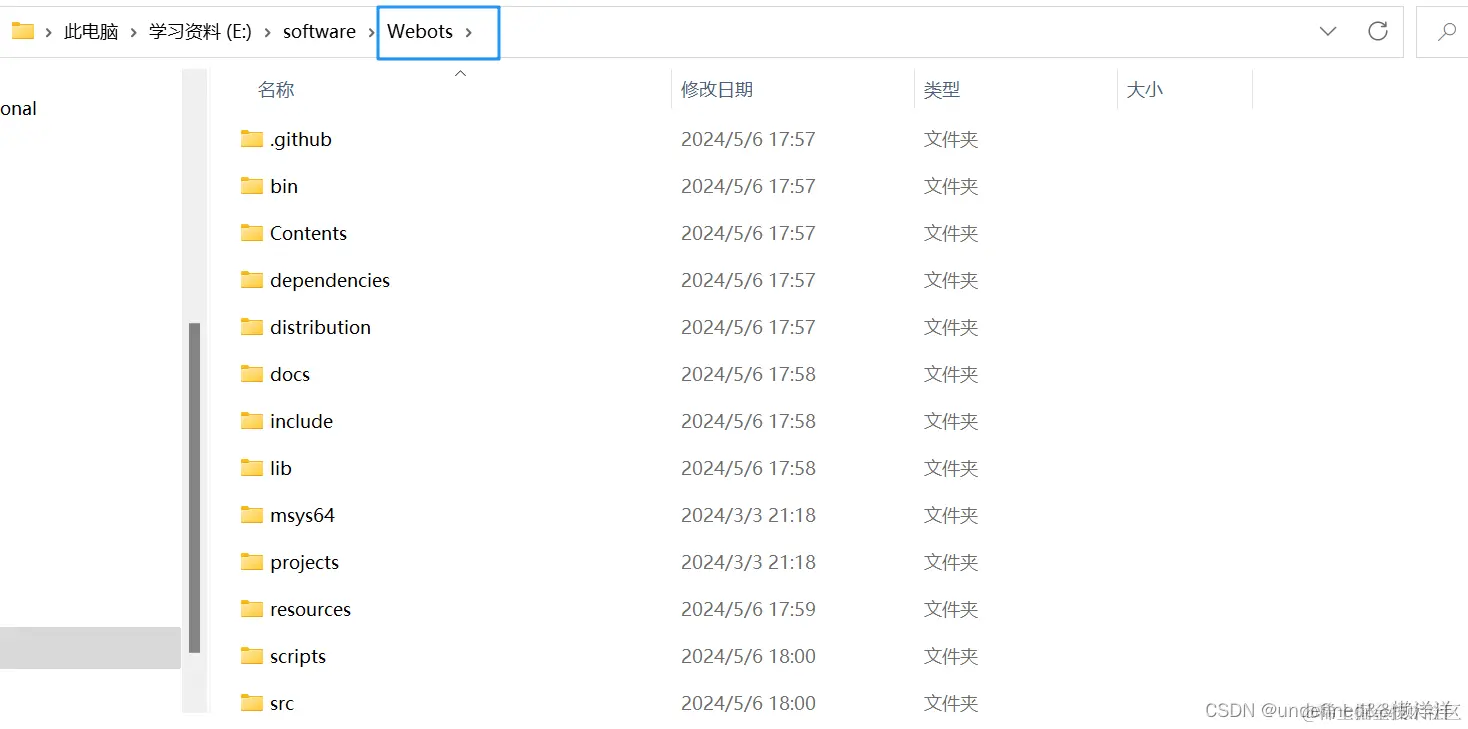Screen dimensions: 1468x729
Task: Click msys64's date 2024/3/3 21:18
Action: click(x=748, y=515)
